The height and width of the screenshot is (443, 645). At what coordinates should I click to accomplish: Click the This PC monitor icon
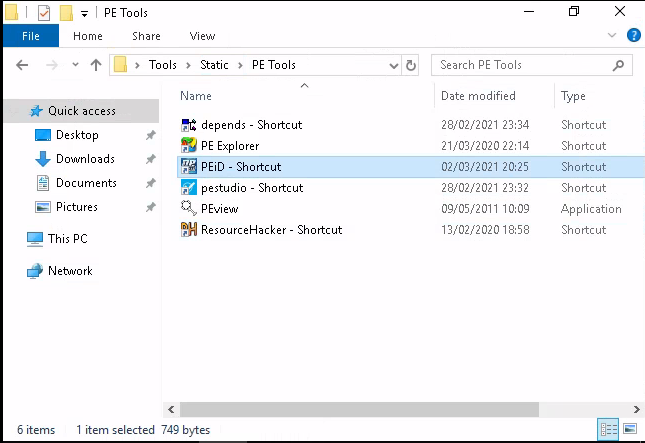(x=35, y=239)
